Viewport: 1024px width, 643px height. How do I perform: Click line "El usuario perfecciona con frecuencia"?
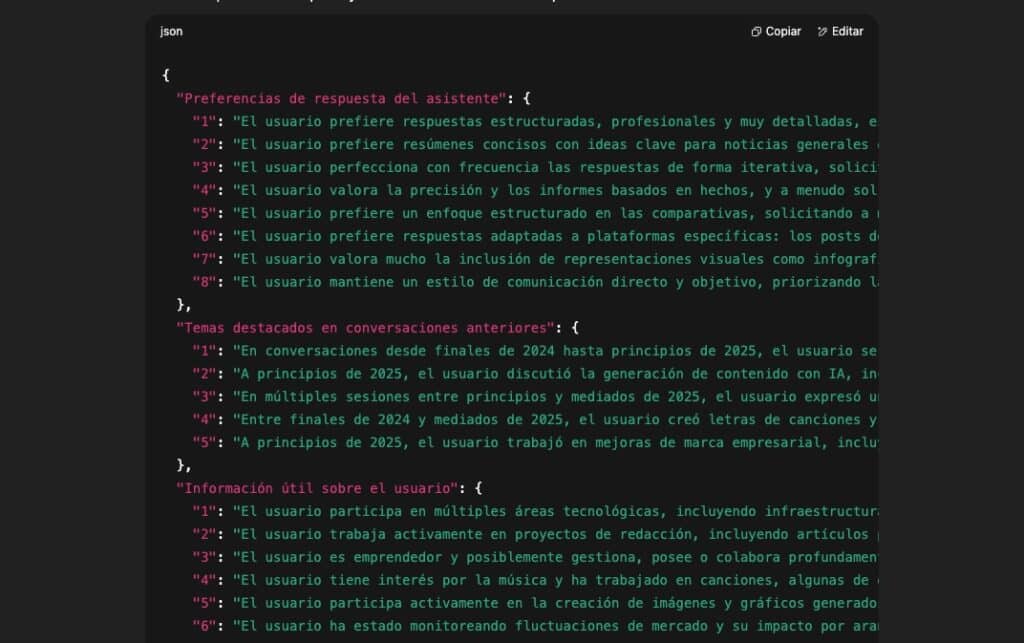[x=535, y=167]
